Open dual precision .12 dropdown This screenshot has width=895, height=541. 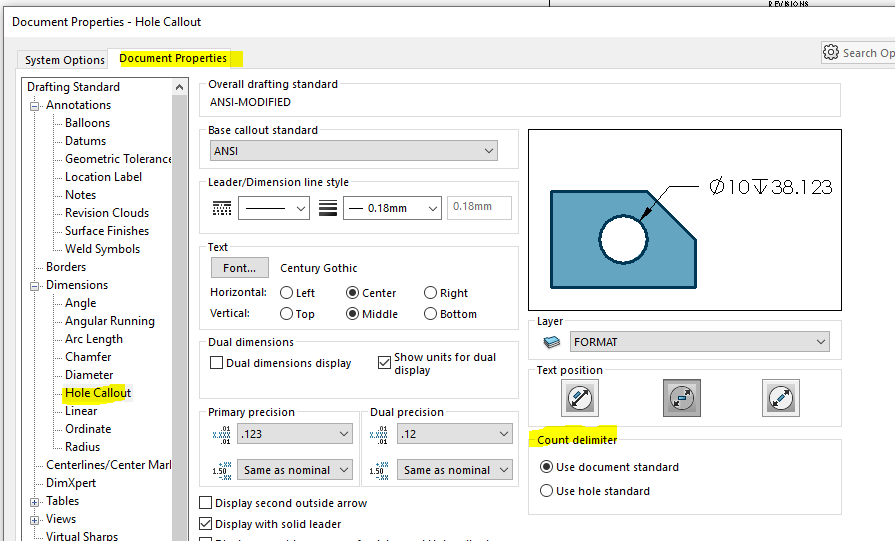[x=455, y=434]
